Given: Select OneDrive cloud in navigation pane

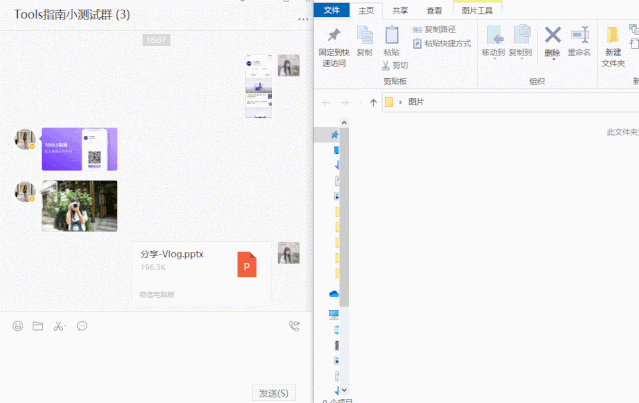Looking at the screenshot, I should [x=334, y=294].
